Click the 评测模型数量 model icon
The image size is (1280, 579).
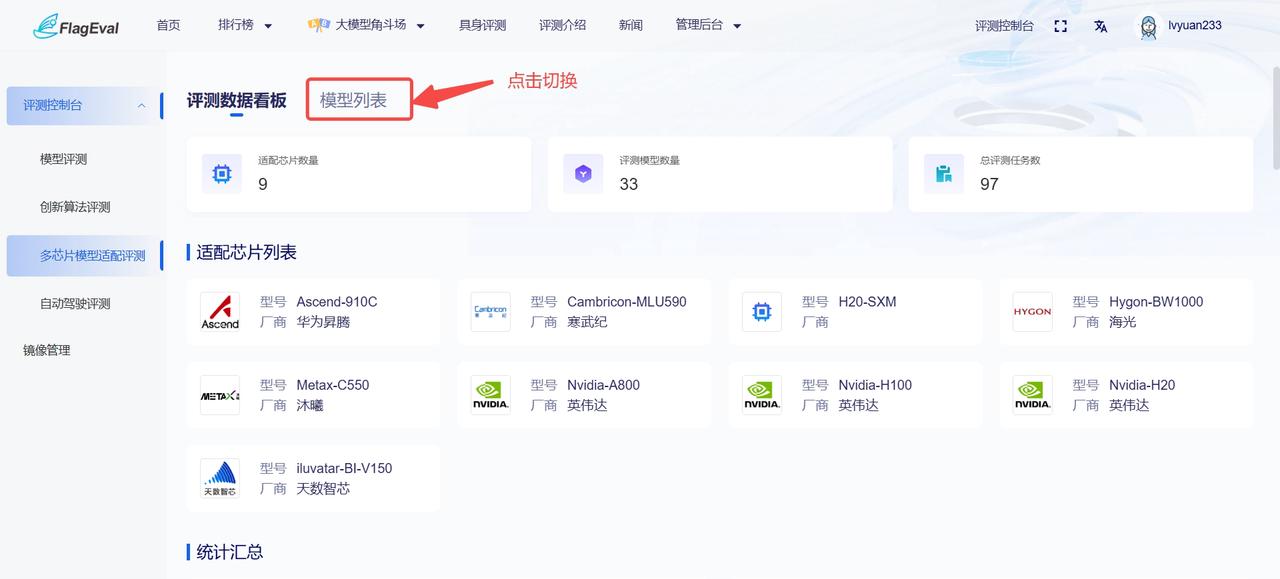(x=583, y=174)
